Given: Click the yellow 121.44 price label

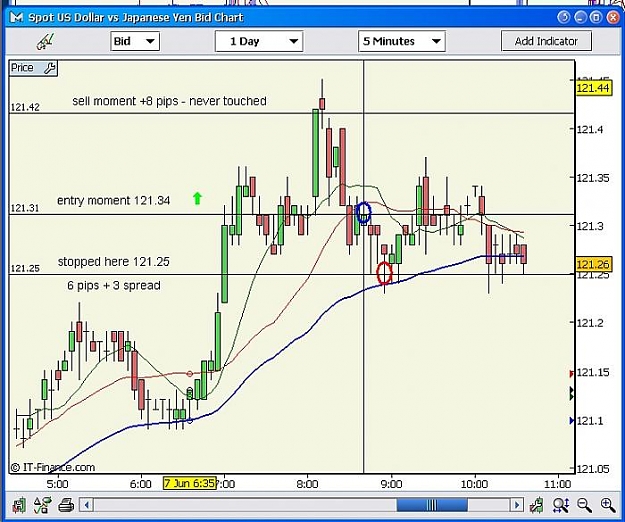Looking at the screenshot, I should (x=593, y=88).
